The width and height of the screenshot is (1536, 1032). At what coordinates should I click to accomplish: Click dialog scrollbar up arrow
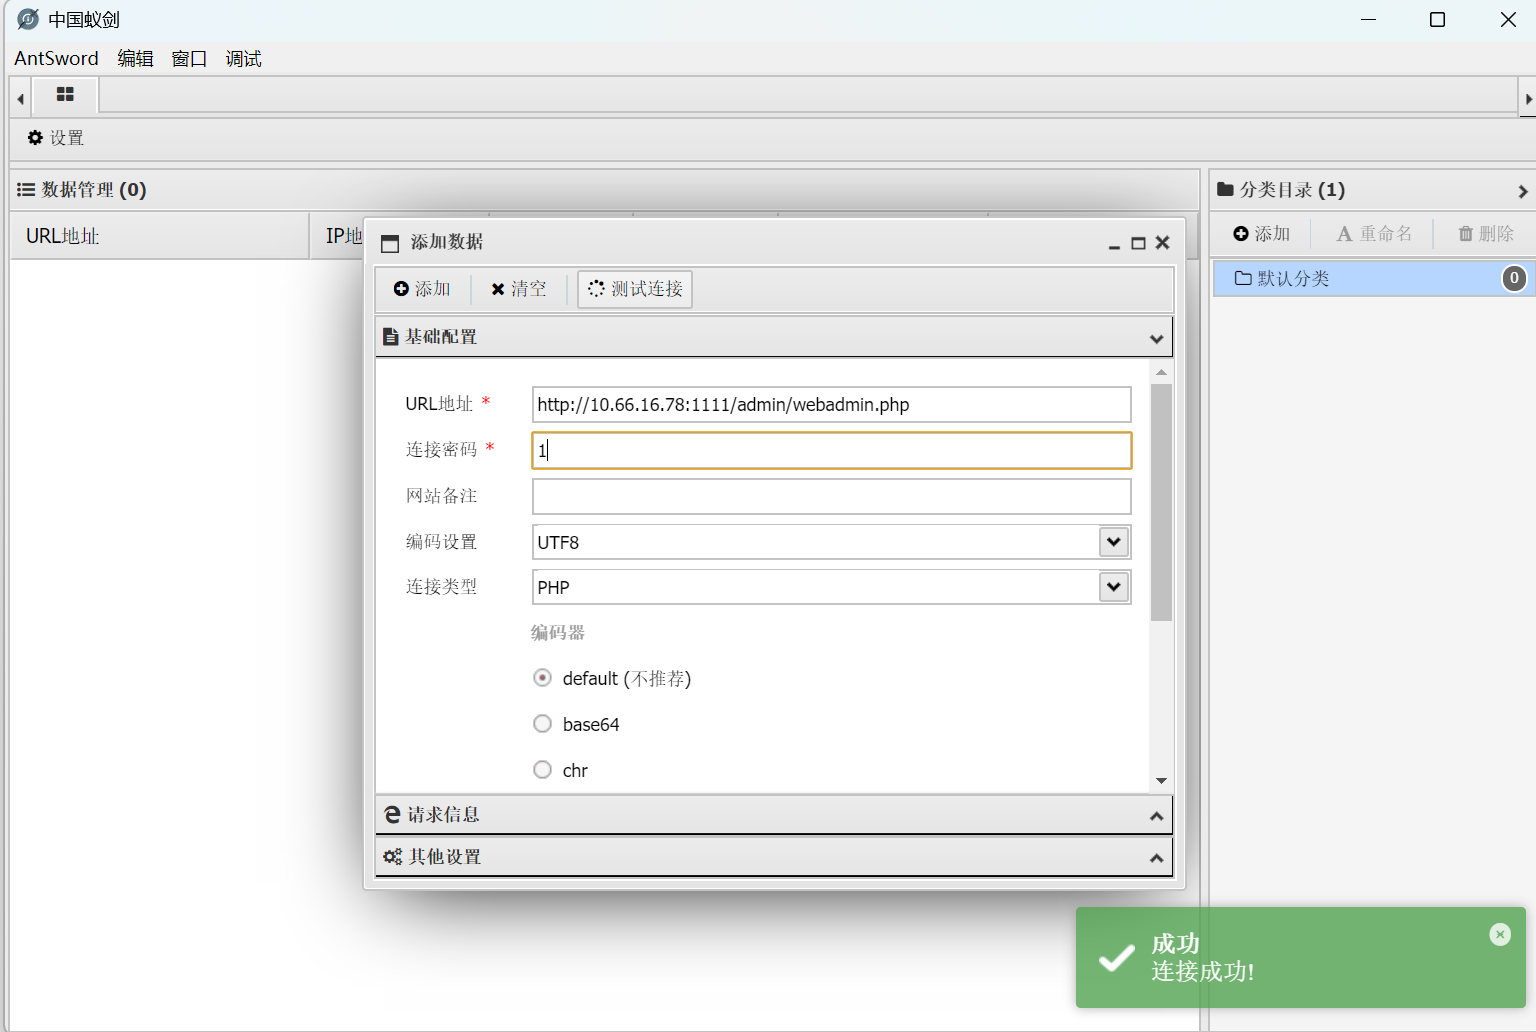click(1161, 372)
